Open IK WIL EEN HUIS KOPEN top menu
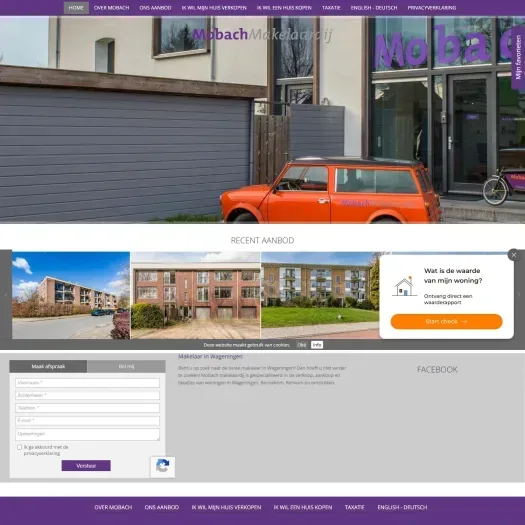Image resolution: width=525 pixels, height=525 pixels. tap(284, 8)
